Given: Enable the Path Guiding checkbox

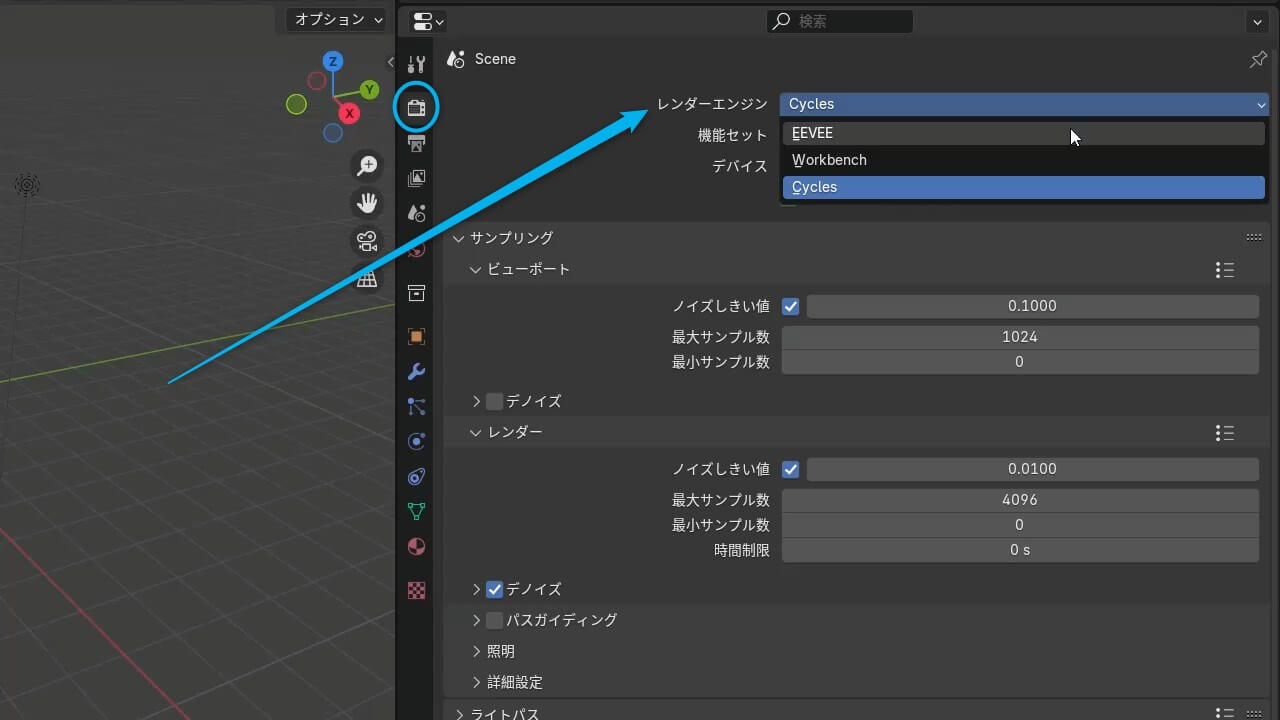Looking at the screenshot, I should click(x=494, y=620).
